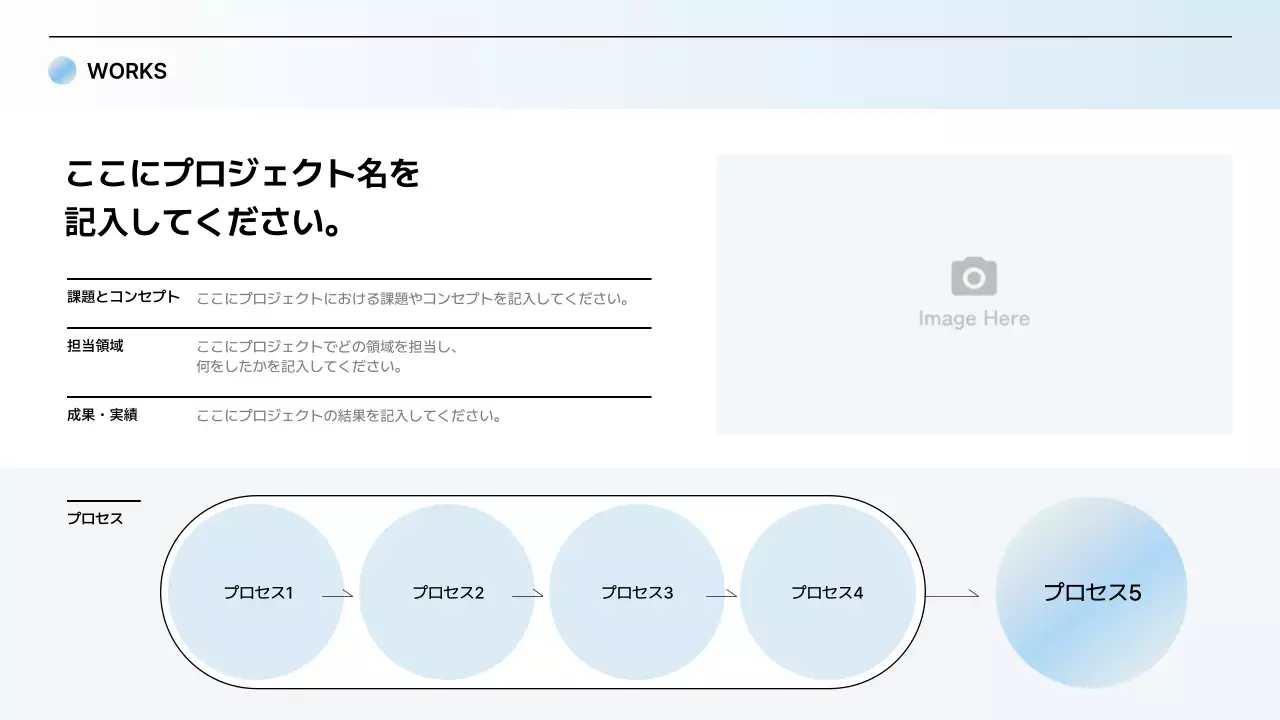Select the light blue gradient header bar
1280x720 pixels.
(x=640, y=55)
